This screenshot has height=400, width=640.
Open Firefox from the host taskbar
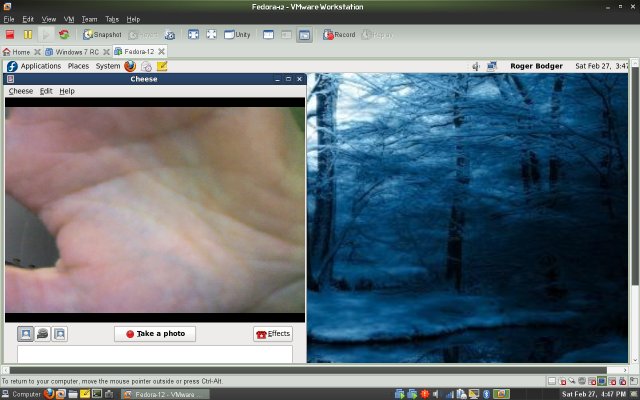tap(49, 394)
